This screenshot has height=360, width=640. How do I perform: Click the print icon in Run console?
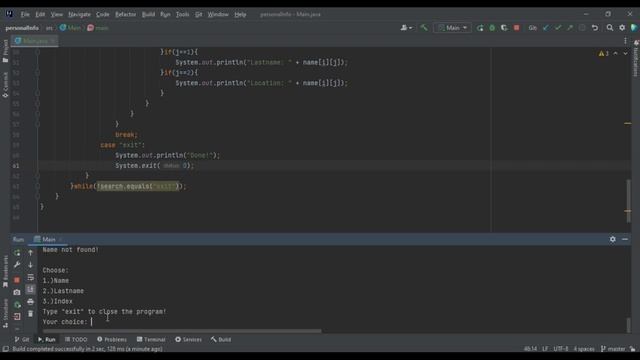click(x=30, y=302)
